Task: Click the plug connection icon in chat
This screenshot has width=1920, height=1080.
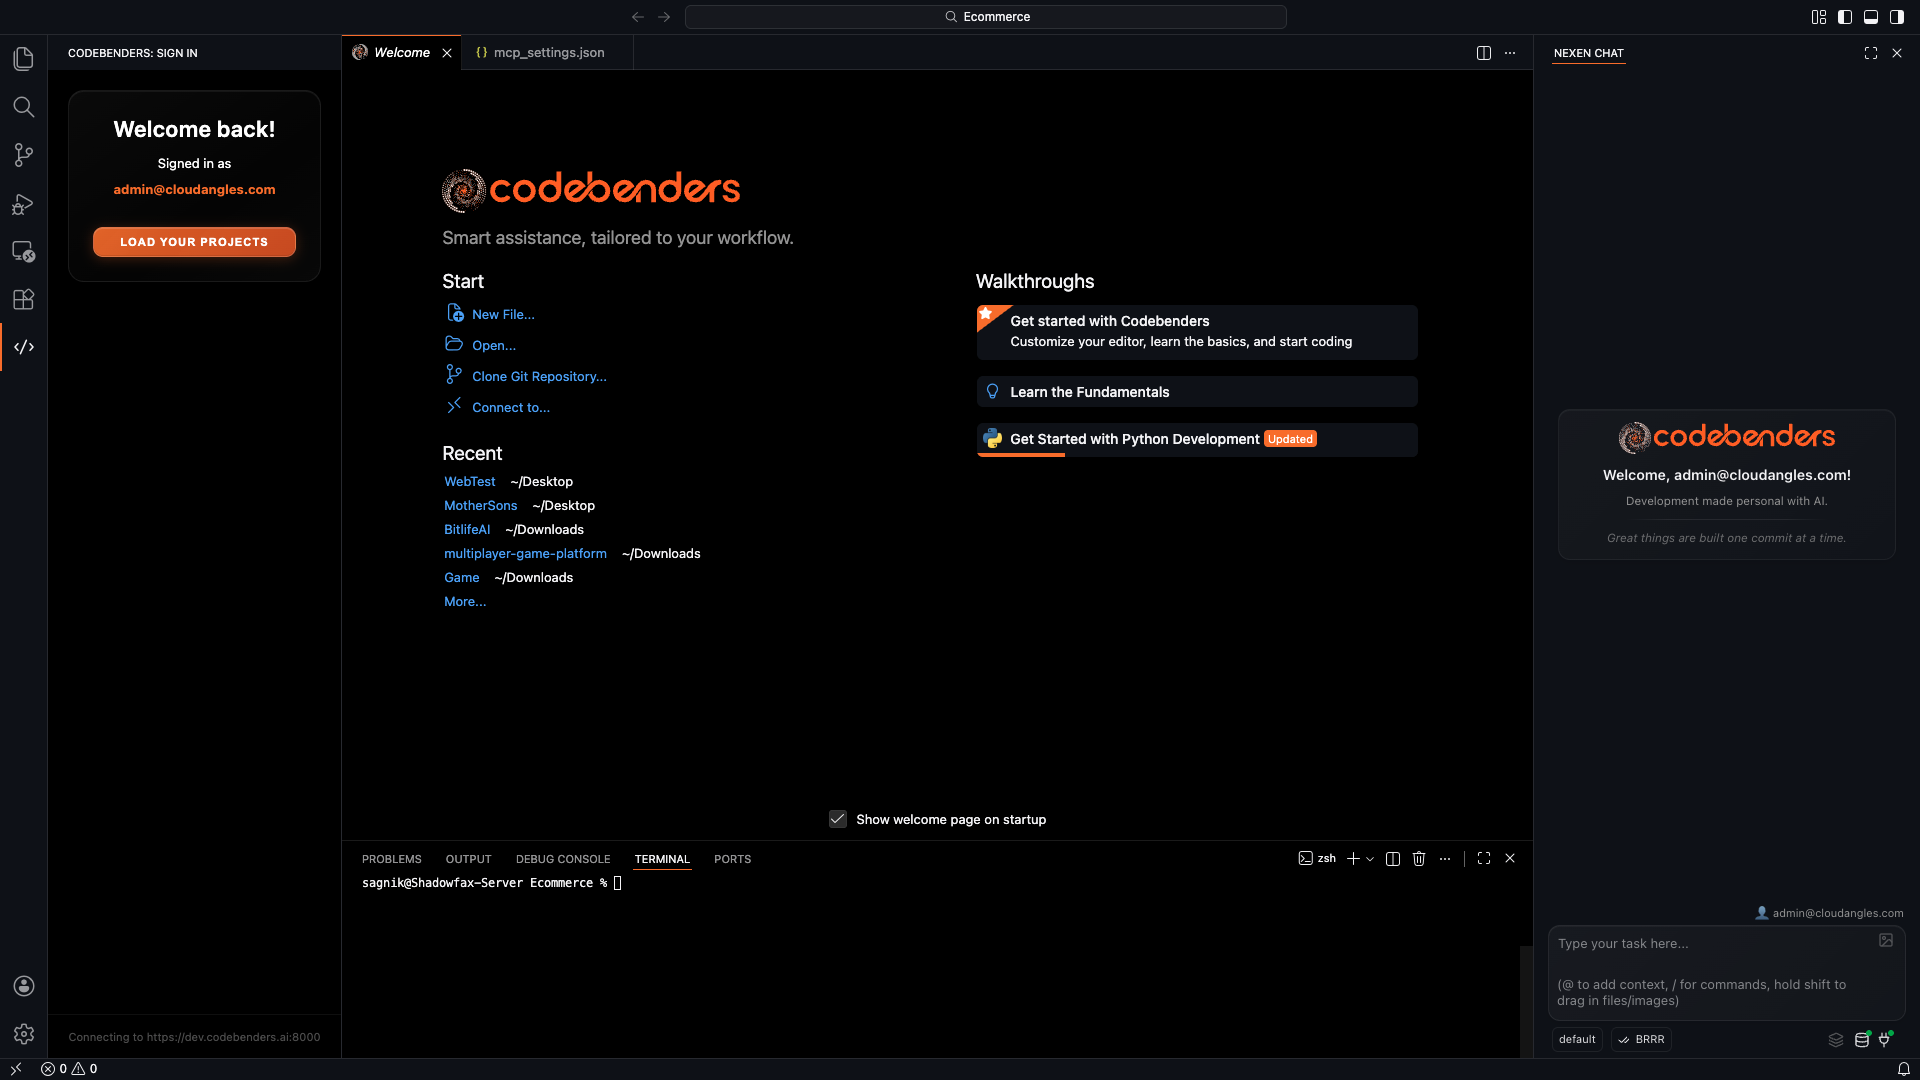Action: pos(1885,1040)
